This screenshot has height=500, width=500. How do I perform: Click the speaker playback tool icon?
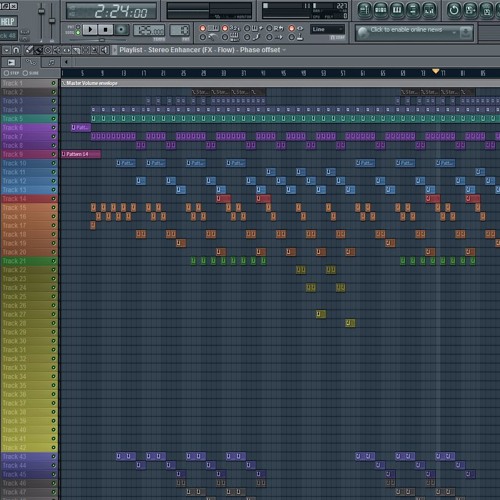coord(104,50)
